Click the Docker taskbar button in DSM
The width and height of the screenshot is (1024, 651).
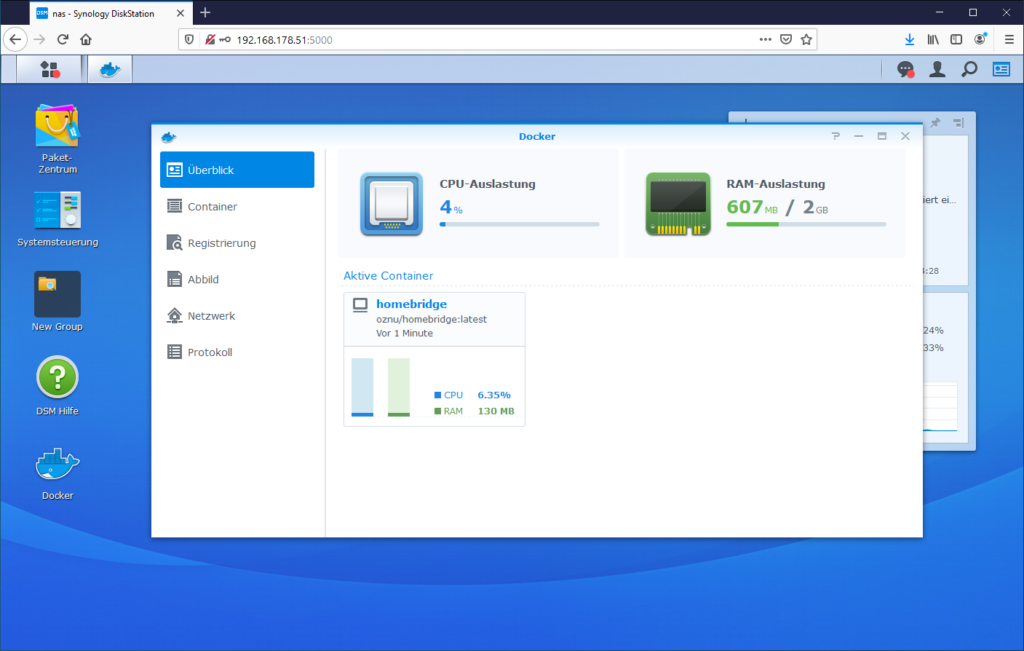coord(110,69)
